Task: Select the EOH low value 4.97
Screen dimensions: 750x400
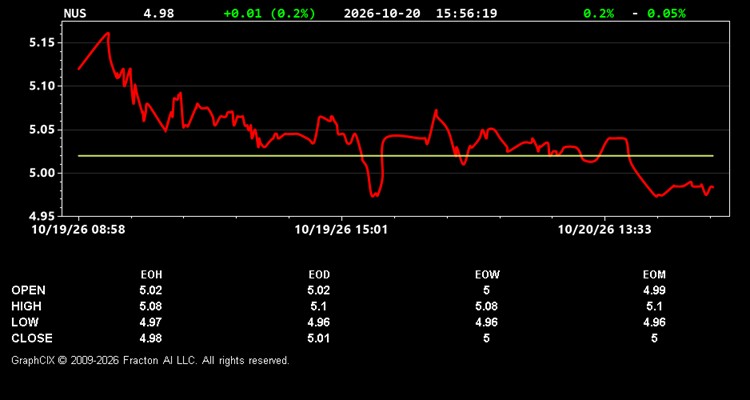Action: pyautogui.click(x=151, y=322)
